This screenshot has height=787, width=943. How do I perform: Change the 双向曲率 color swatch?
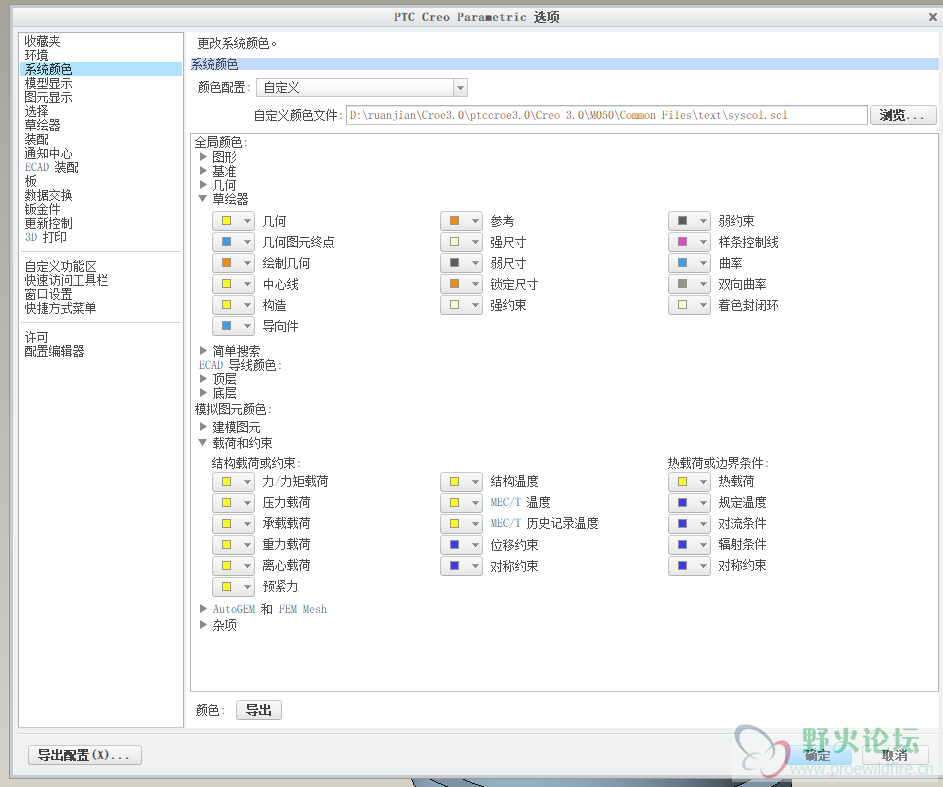point(689,284)
